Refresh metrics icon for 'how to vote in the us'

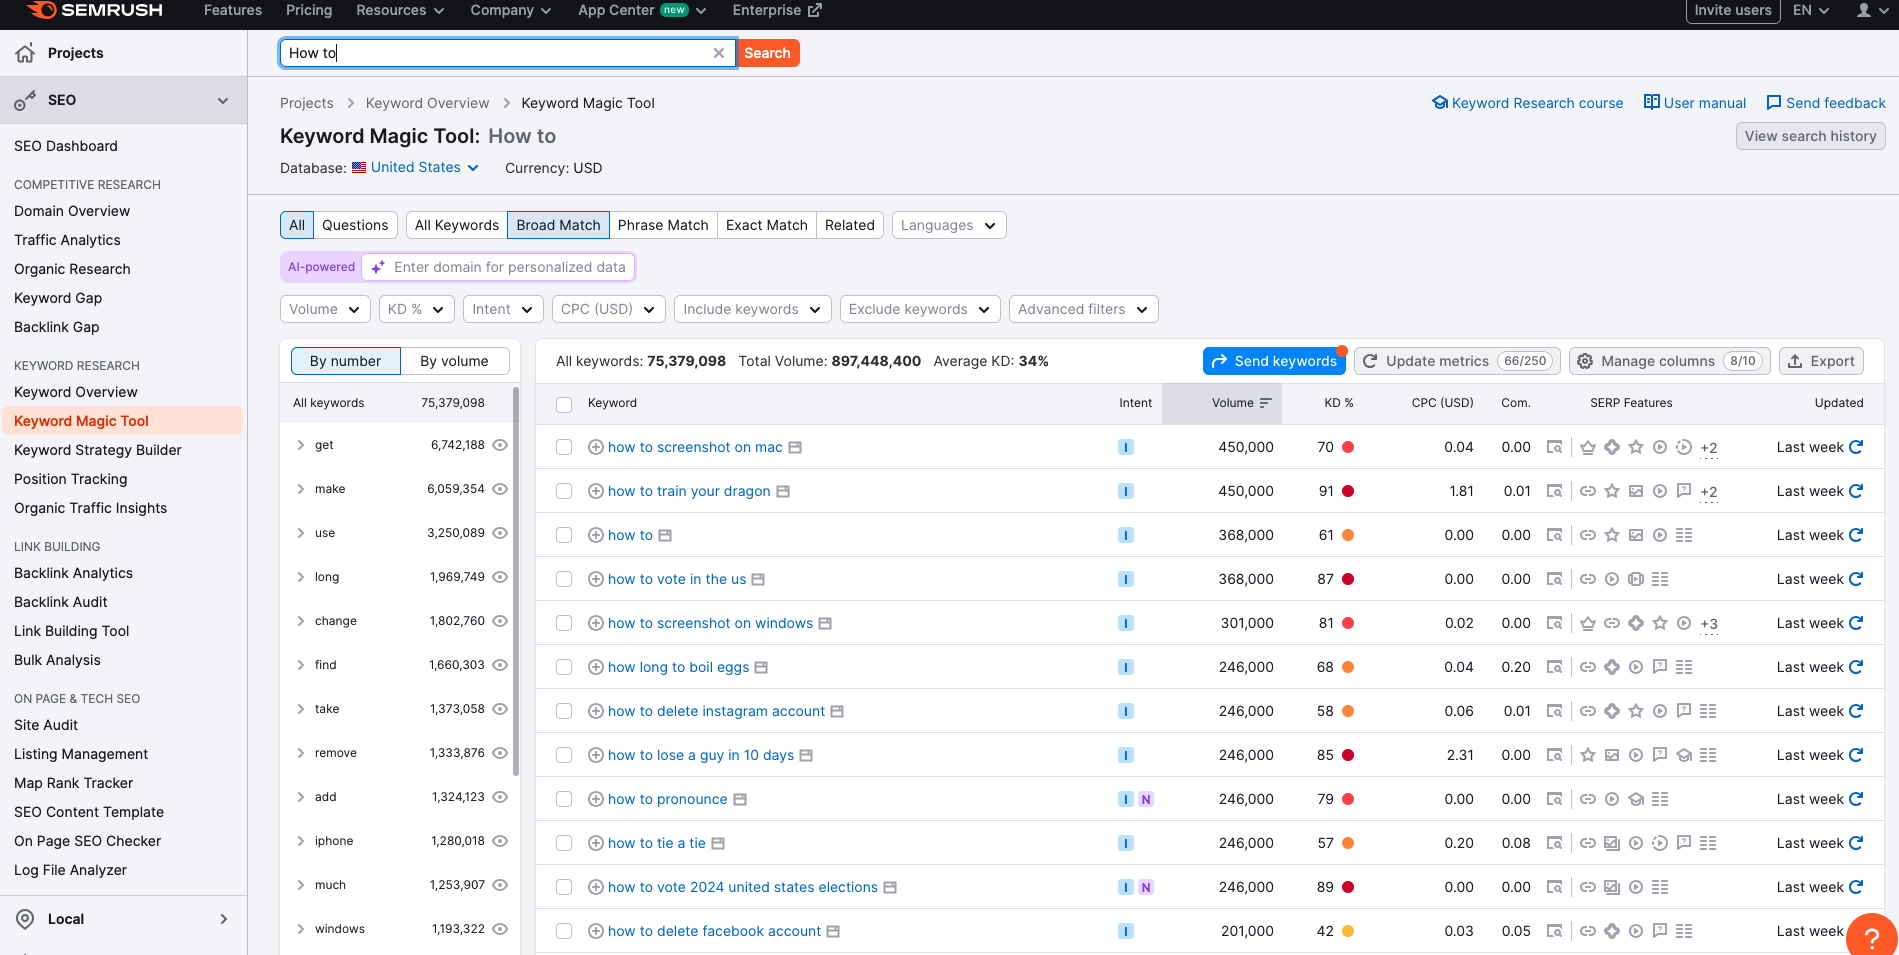[x=1856, y=579]
